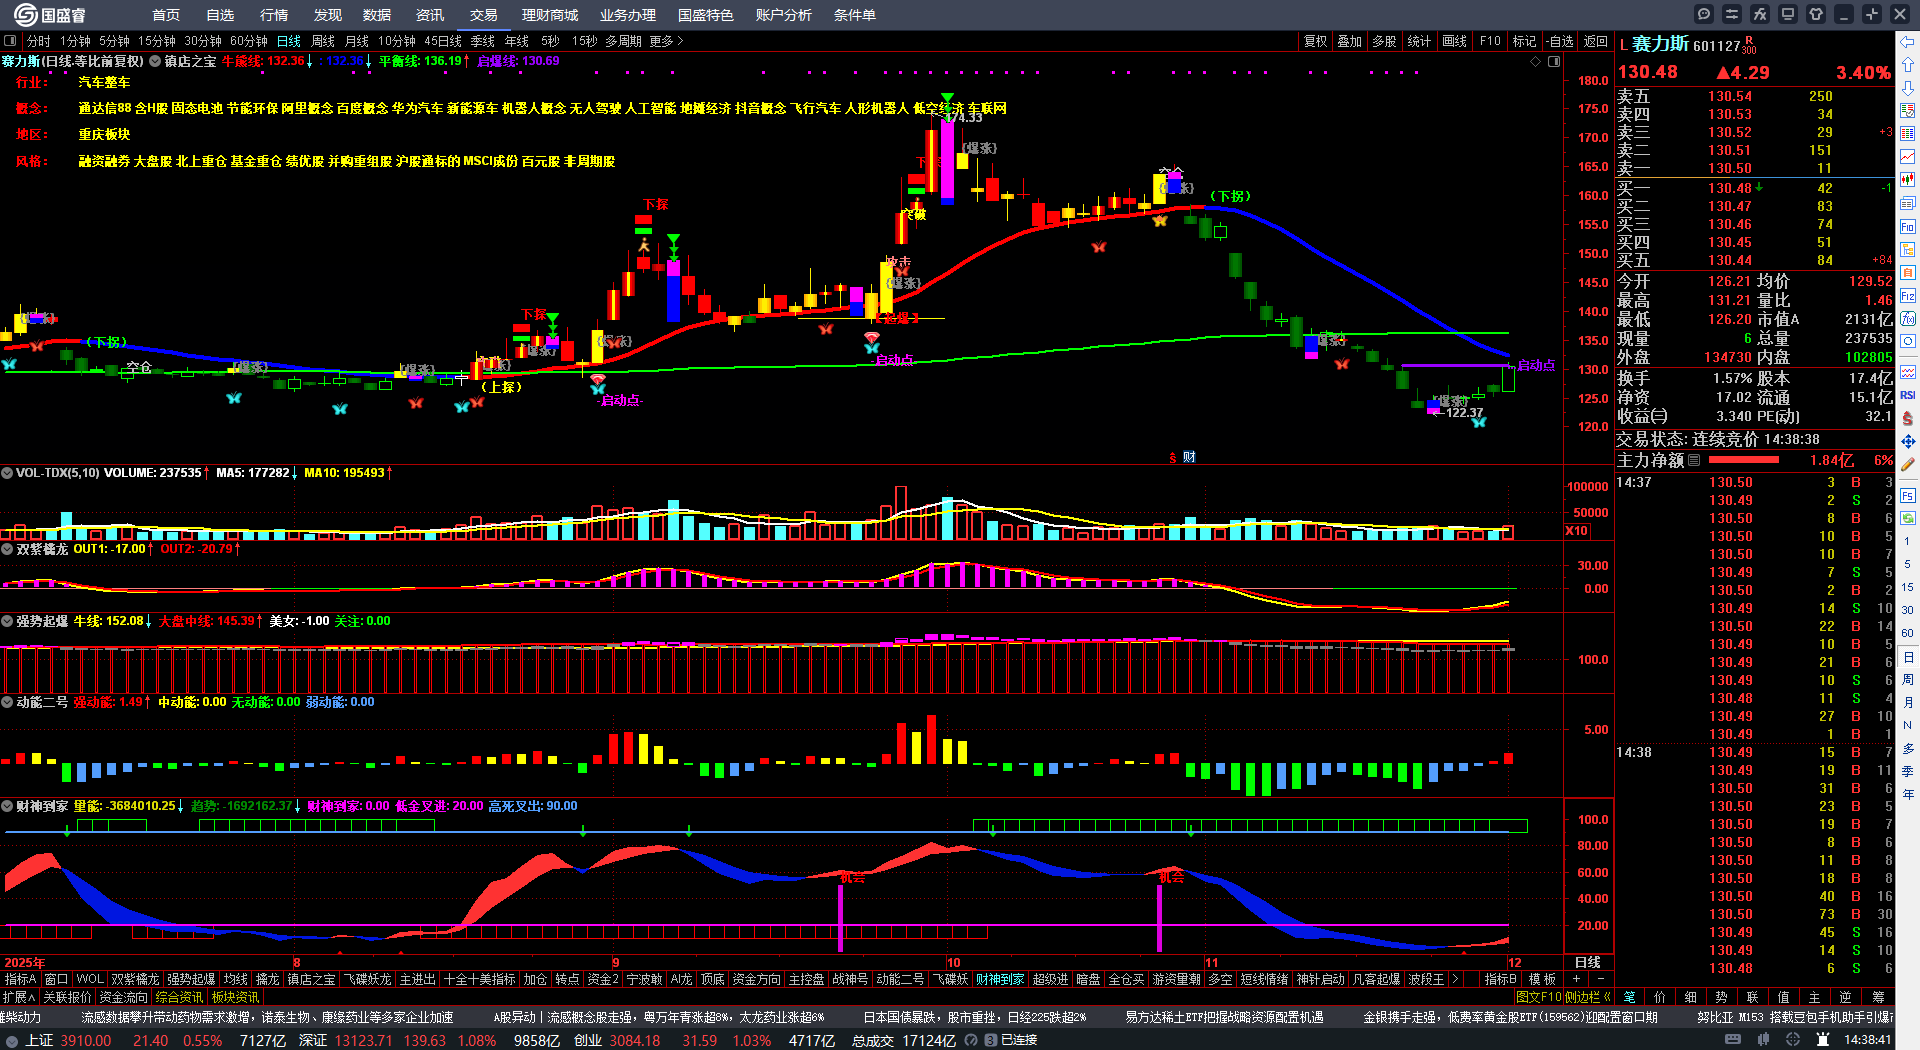Open the intraday line chart sidebar icon
Image resolution: width=1920 pixels, height=1050 pixels.
coord(1908,157)
